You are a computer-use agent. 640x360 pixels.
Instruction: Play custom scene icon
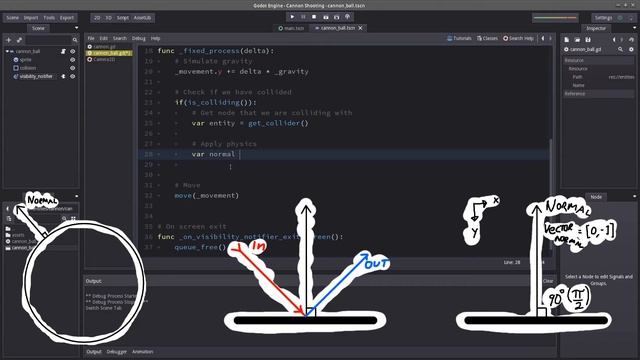(337, 17)
